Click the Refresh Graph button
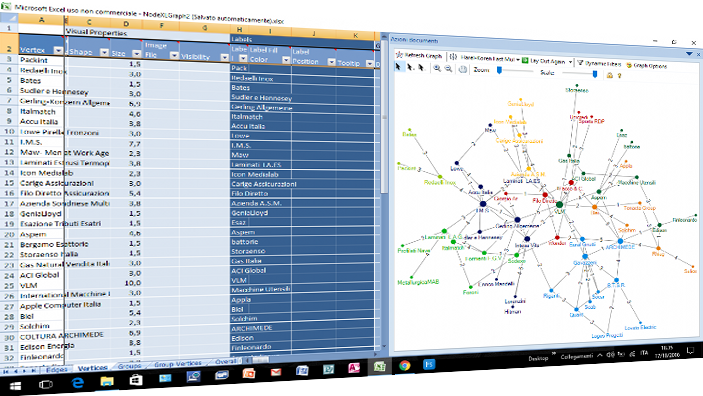The width and height of the screenshot is (703, 396). (419, 56)
